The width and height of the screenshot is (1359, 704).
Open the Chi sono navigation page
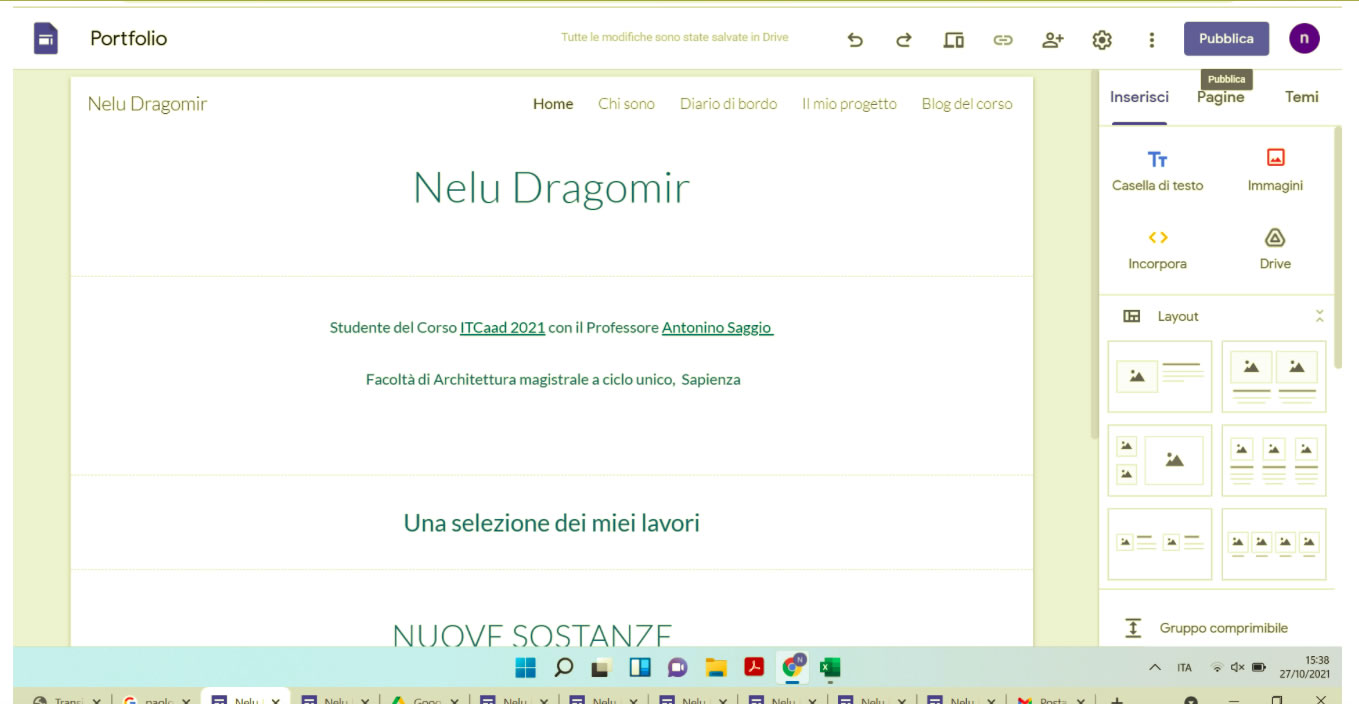626,104
